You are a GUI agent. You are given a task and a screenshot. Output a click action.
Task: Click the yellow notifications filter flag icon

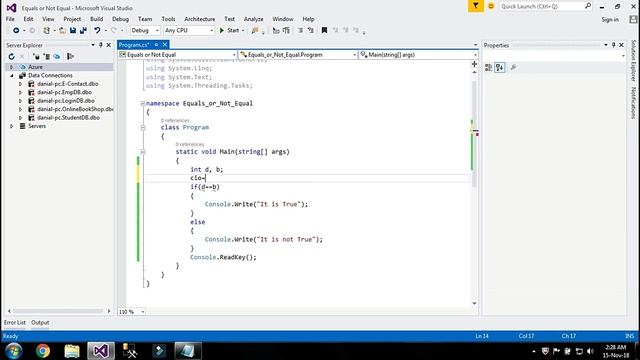pos(476,6)
